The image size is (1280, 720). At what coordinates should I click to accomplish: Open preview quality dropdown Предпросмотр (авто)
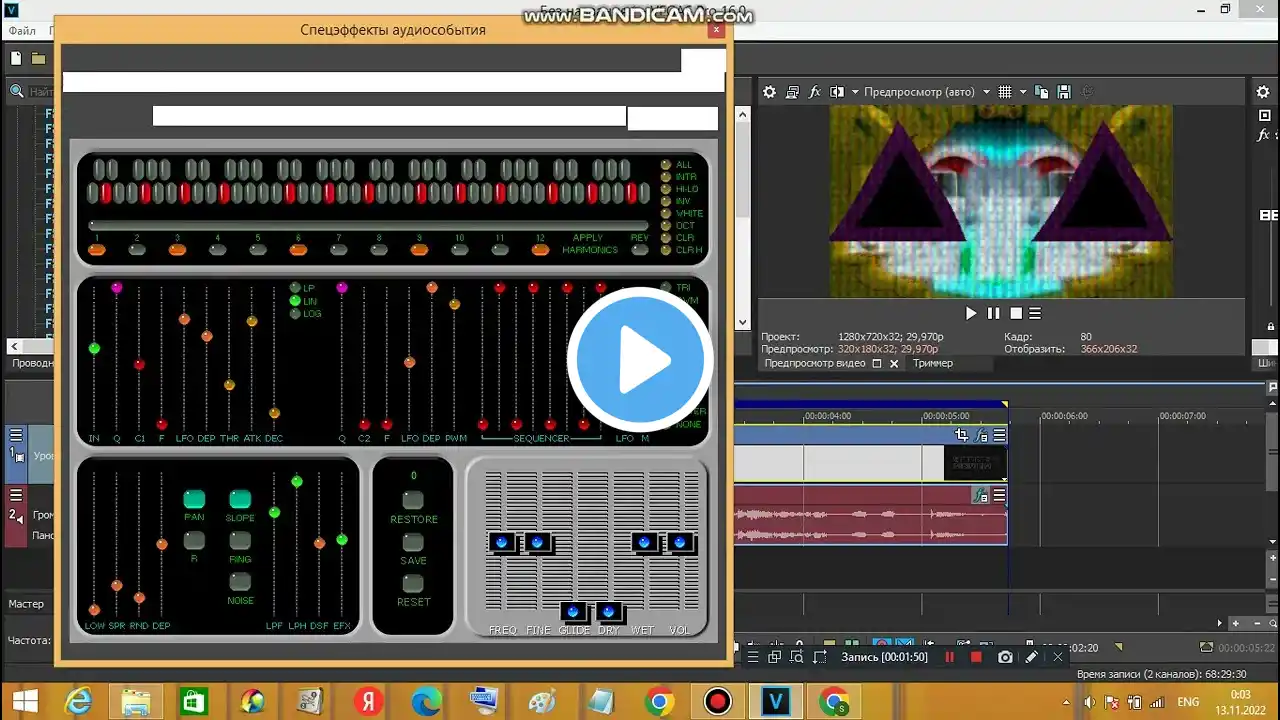pos(919,92)
